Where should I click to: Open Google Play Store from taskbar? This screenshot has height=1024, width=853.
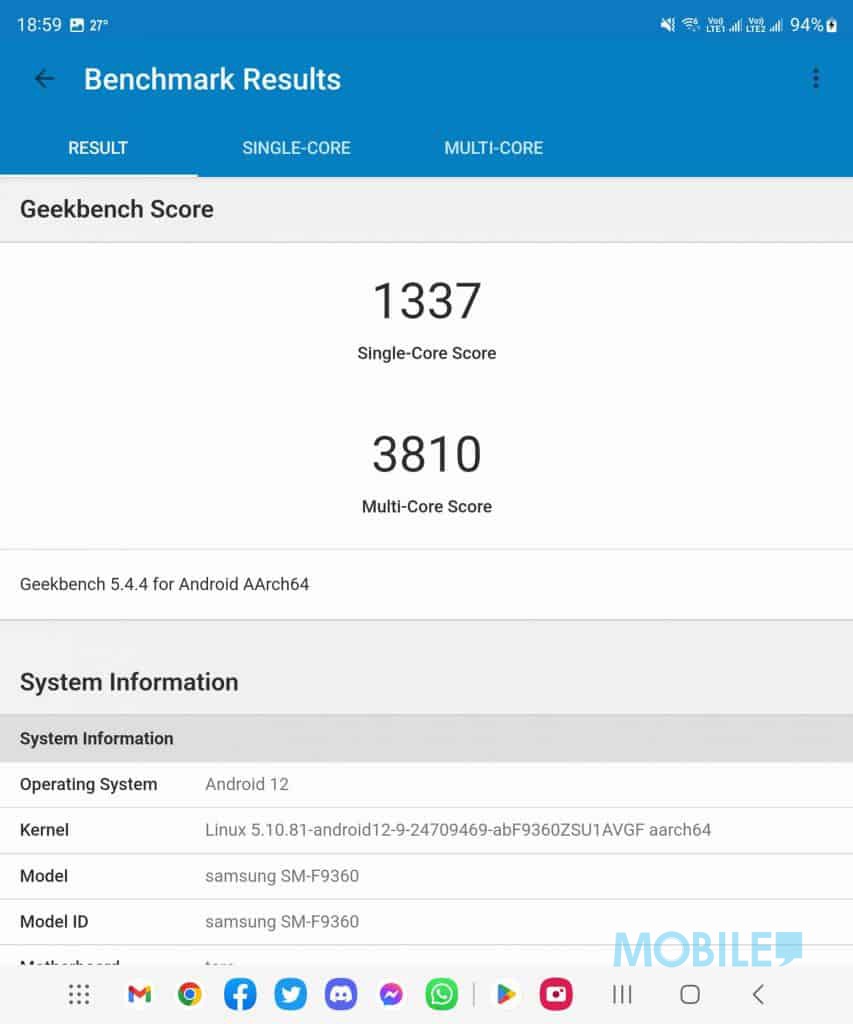506,994
